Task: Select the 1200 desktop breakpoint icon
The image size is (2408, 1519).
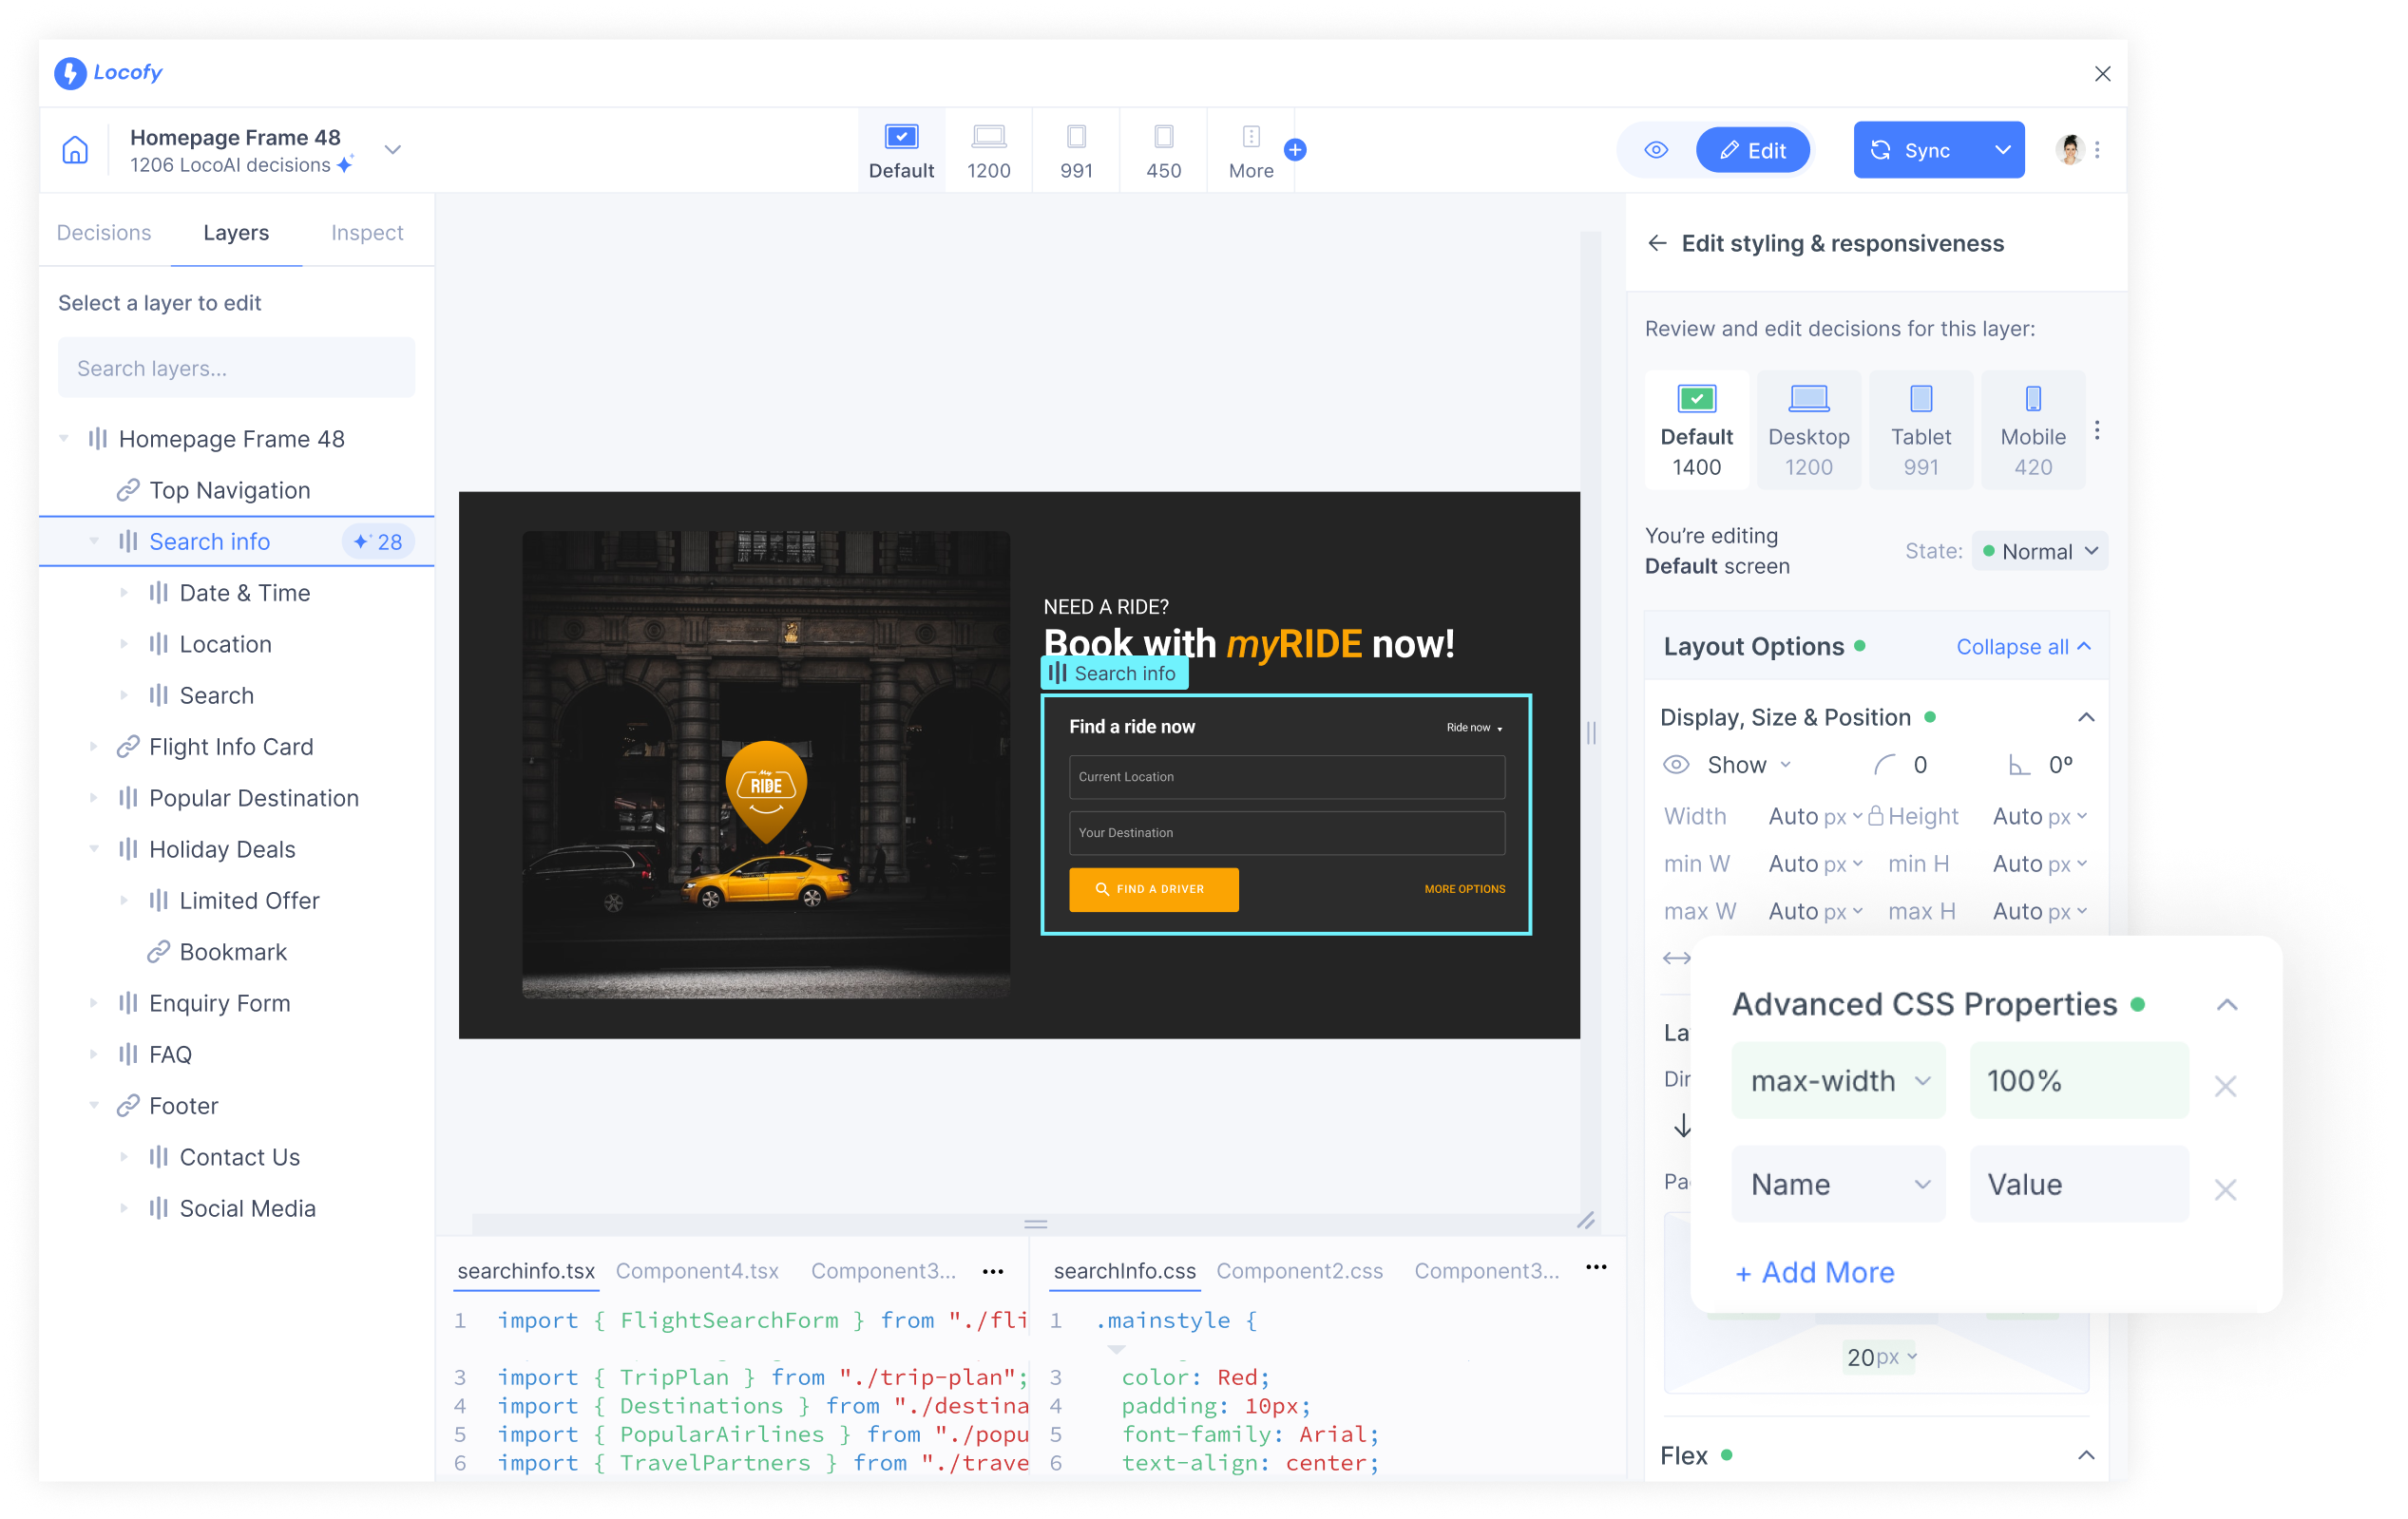Action: pyautogui.click(x=988, y=138)
